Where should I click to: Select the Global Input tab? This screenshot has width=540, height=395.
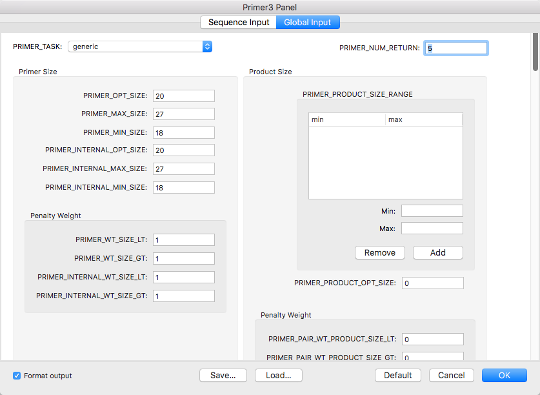pyautogui.click(x=308, y=22)
